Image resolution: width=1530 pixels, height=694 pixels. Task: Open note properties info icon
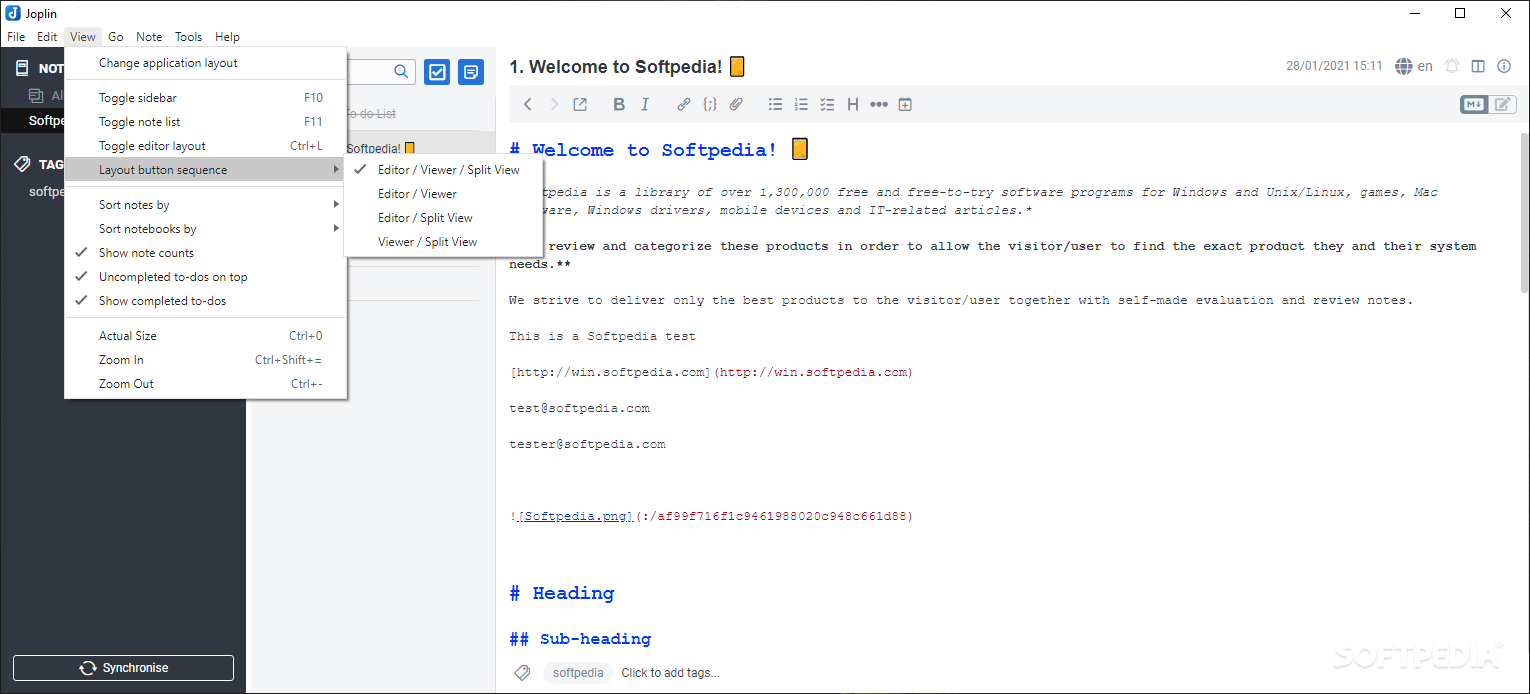pos(1504,66)
